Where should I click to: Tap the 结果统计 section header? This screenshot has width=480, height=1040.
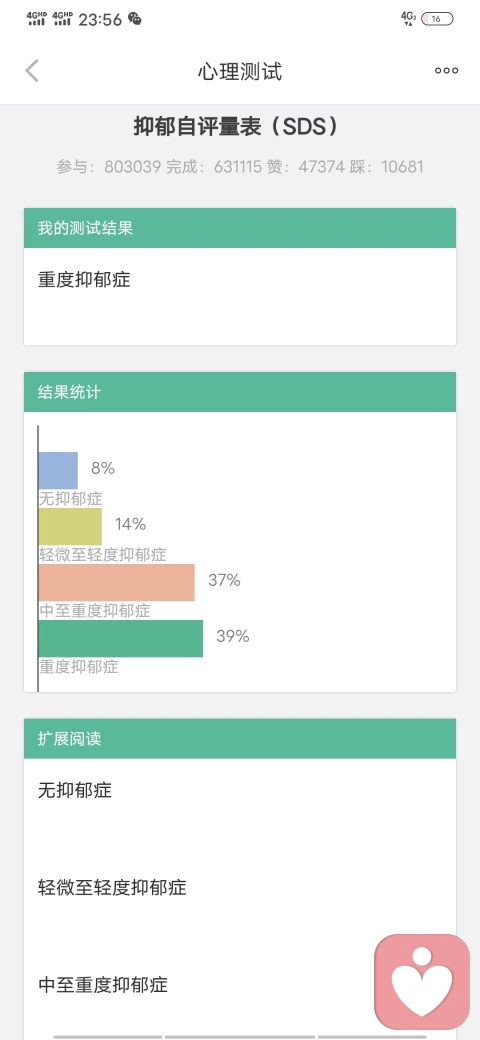click(240, 392)
